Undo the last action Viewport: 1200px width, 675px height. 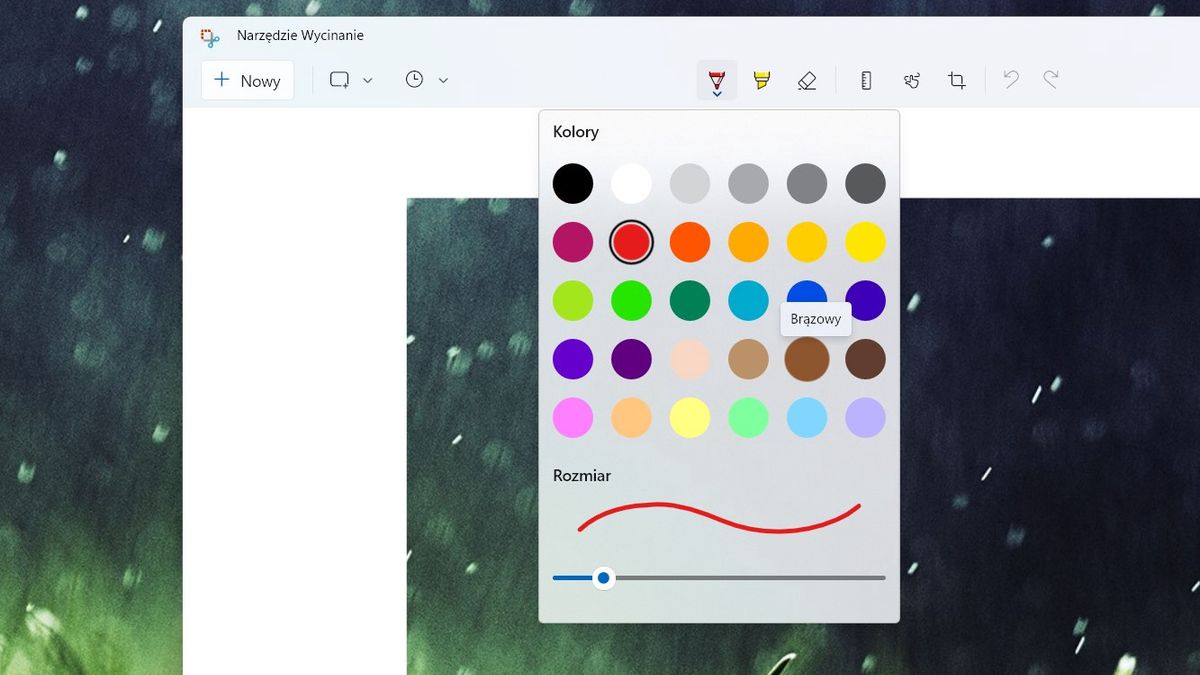pyautogui.click(x=1011, y=80)
